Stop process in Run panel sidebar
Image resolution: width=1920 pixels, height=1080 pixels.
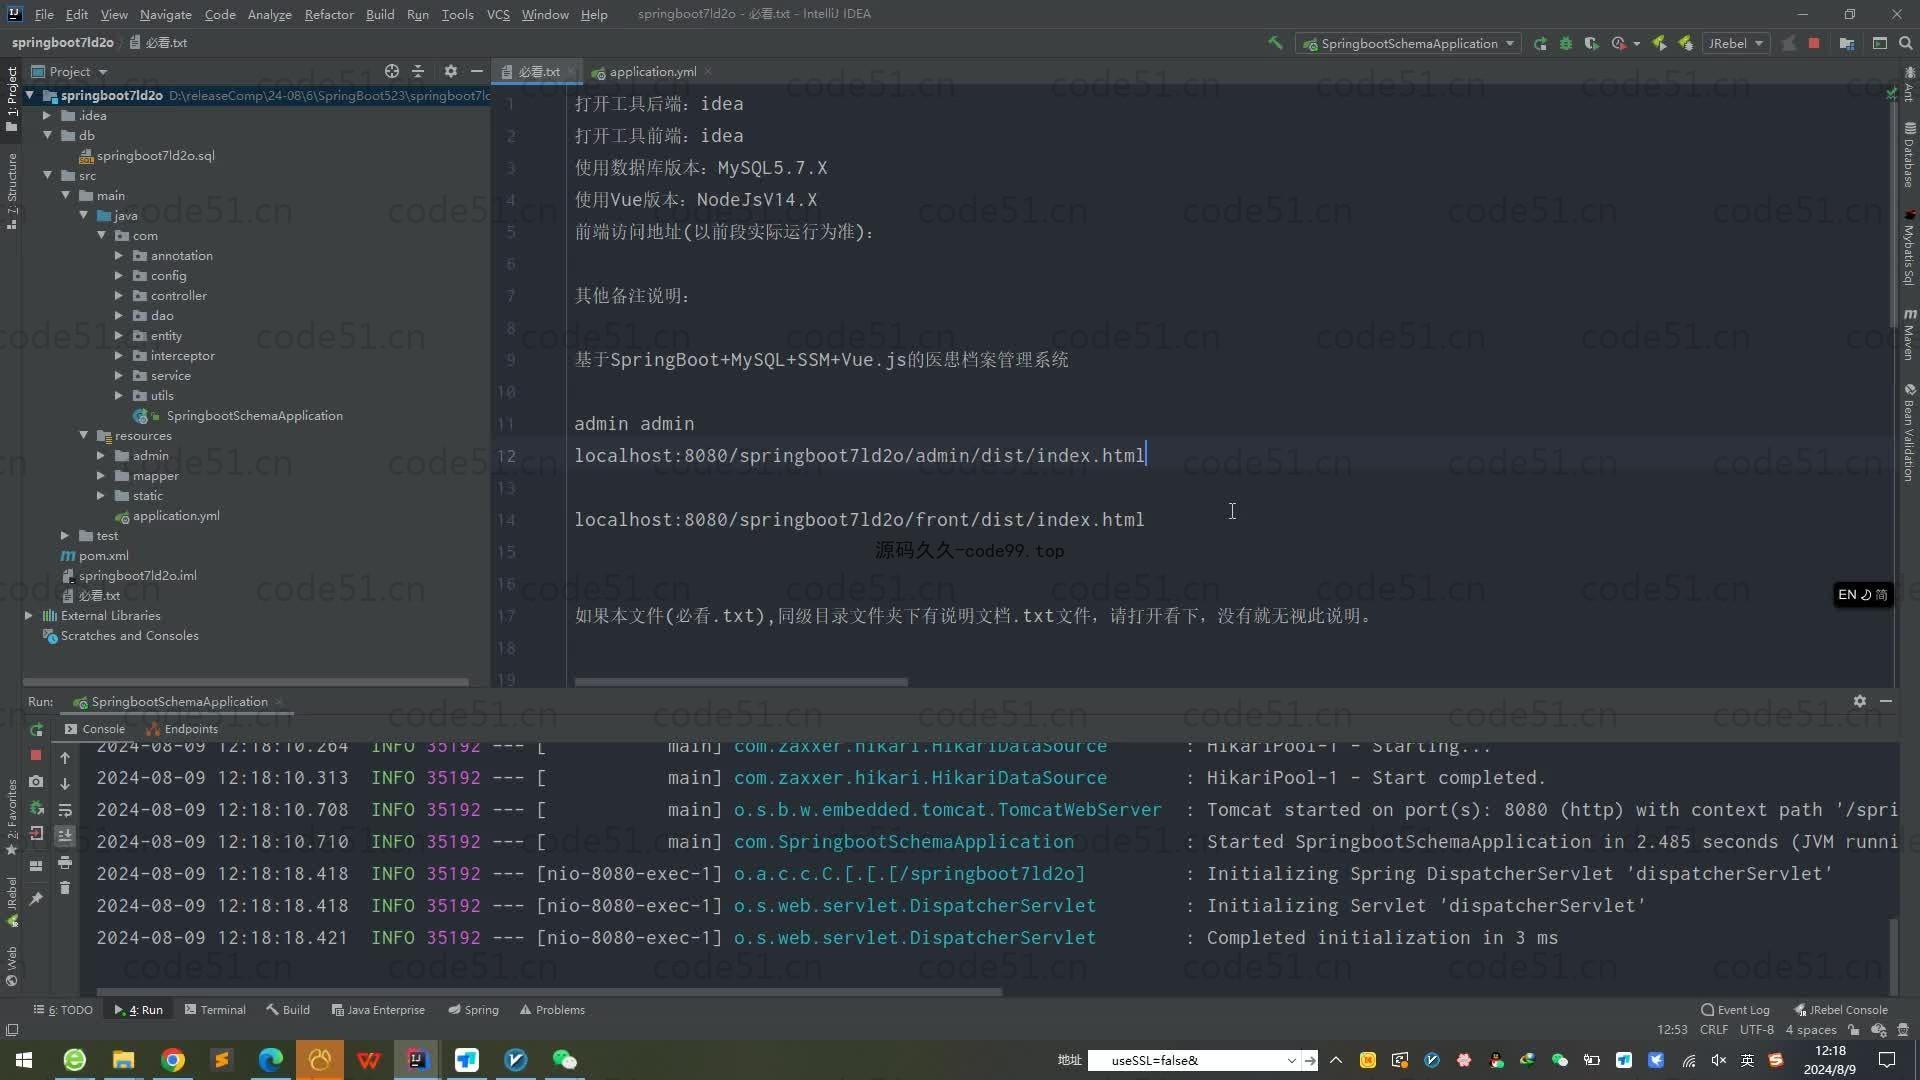[36, 755]
